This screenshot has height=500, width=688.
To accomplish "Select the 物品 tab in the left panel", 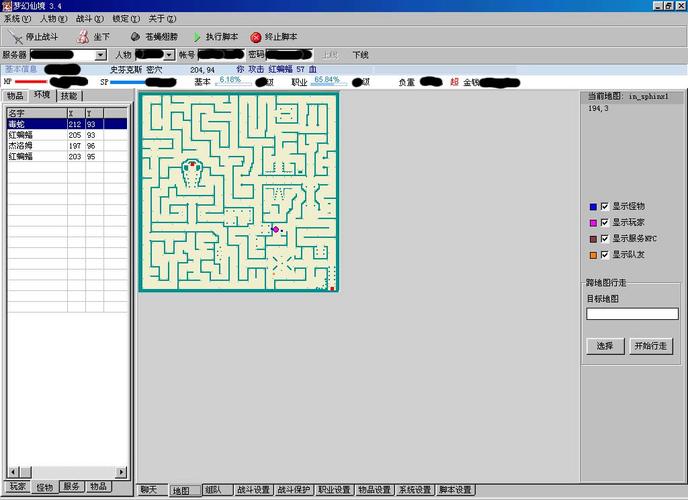I will point(16,96).
